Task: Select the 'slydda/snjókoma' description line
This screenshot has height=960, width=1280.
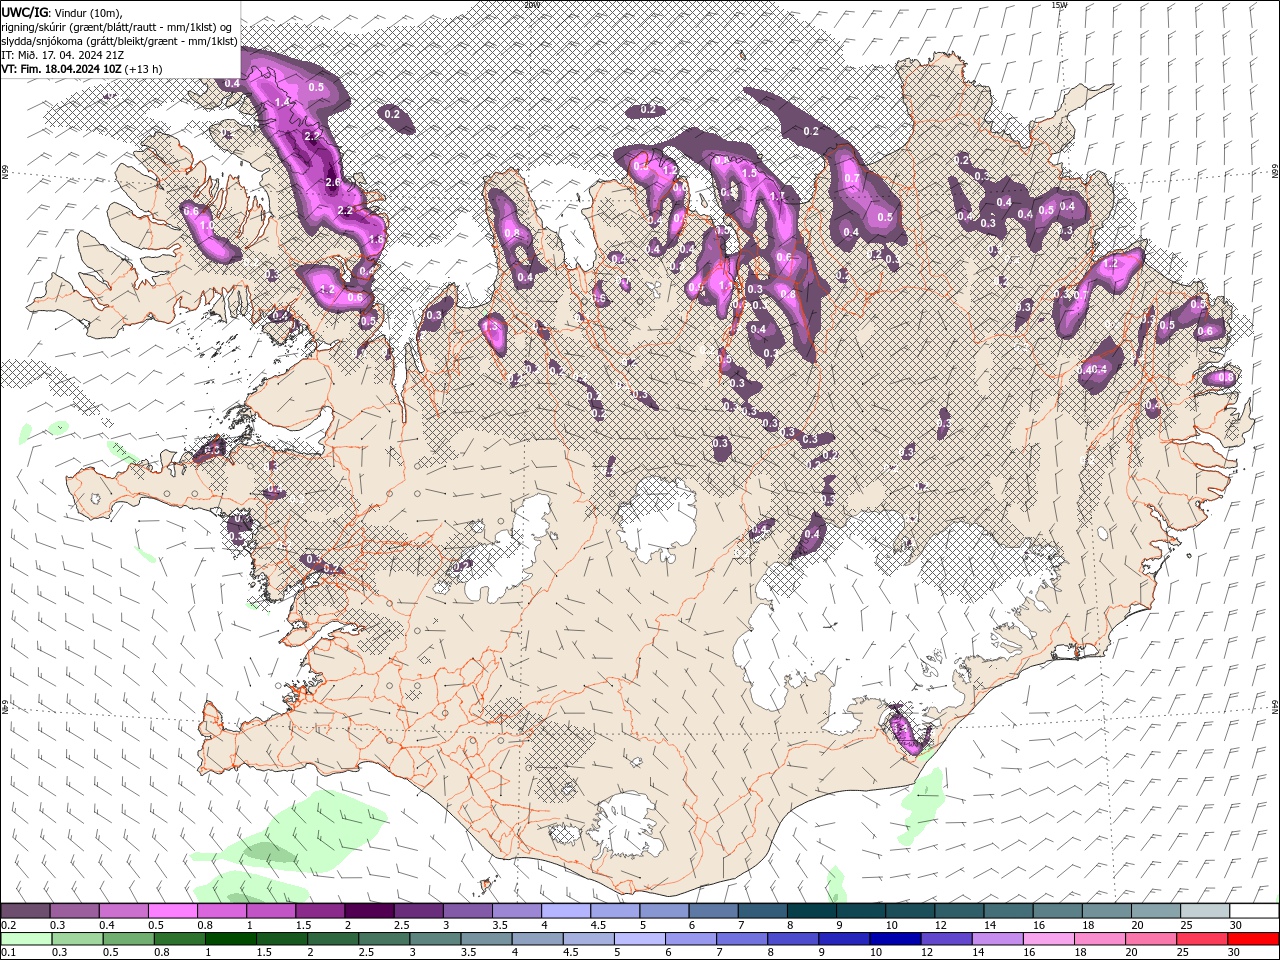Action: tap(119, 41)
